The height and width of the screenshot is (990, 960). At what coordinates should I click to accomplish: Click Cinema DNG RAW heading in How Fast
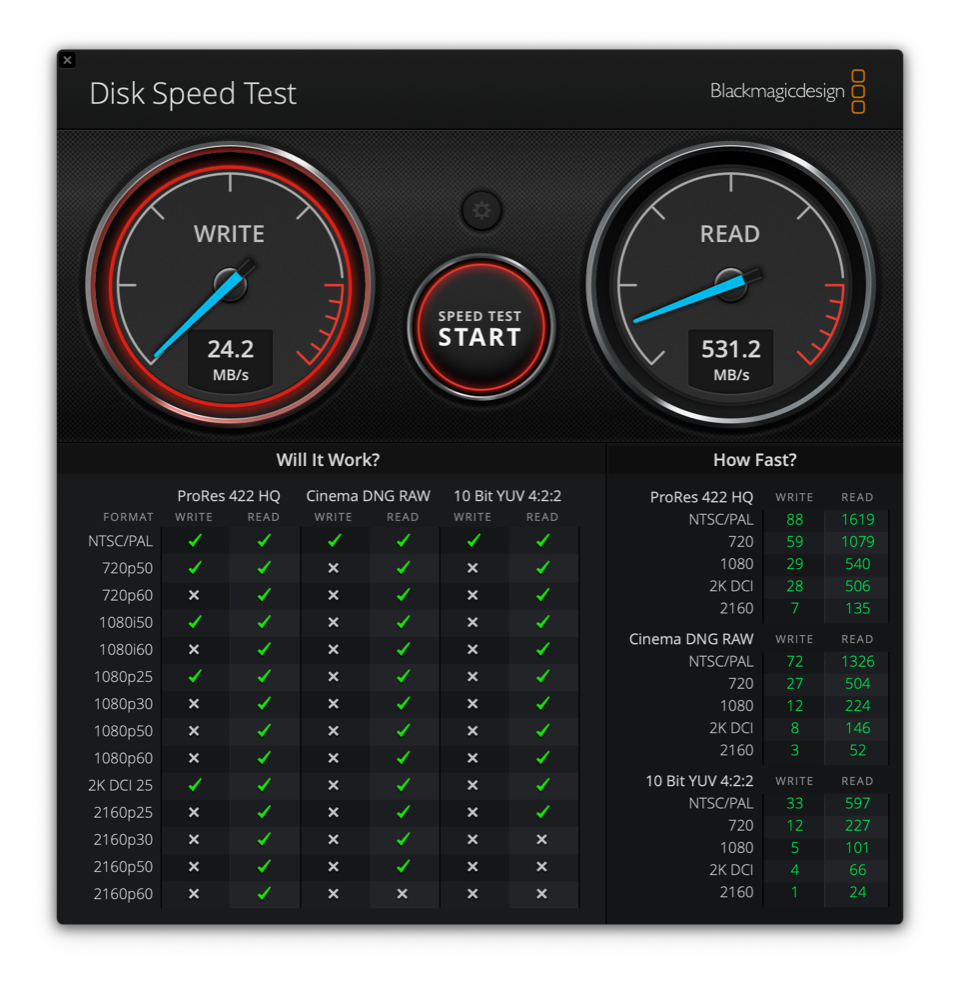[x=691, y=639]
